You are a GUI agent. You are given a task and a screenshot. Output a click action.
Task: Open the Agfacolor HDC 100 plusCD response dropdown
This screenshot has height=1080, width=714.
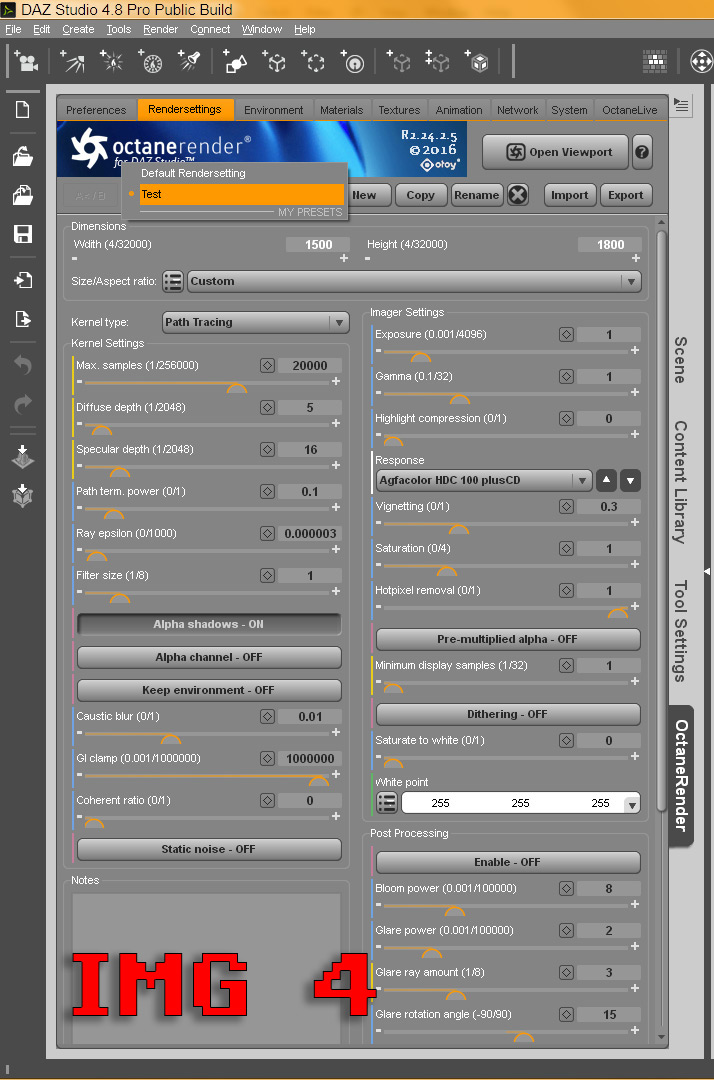(x=484, y=480)
